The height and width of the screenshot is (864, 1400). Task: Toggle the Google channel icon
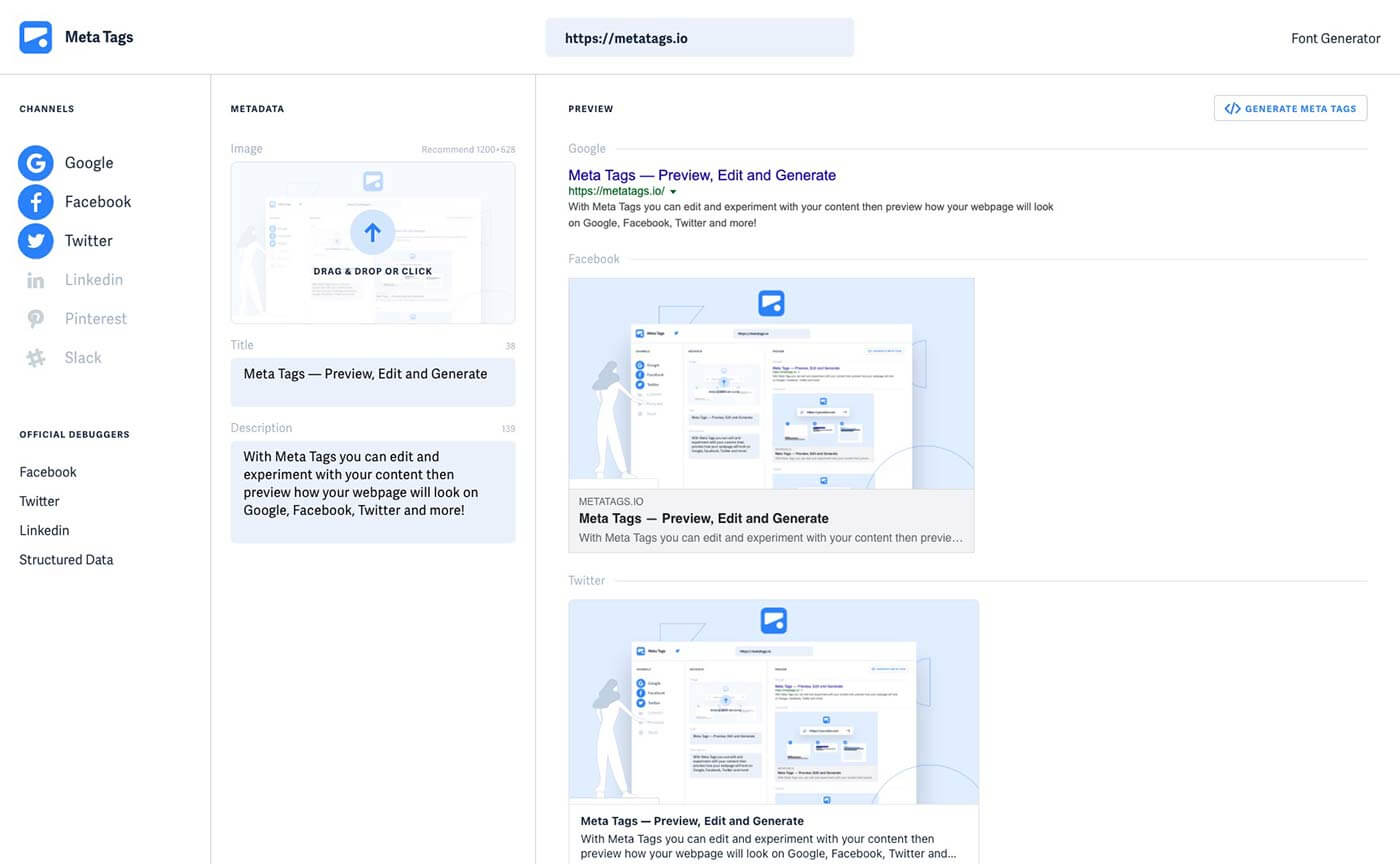tap(36, 163)
